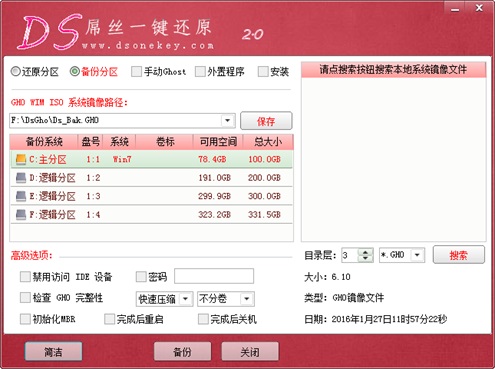Click the DS logo in header
The height and width of the screenshot is (369, 495).
(x=49, y=32)
